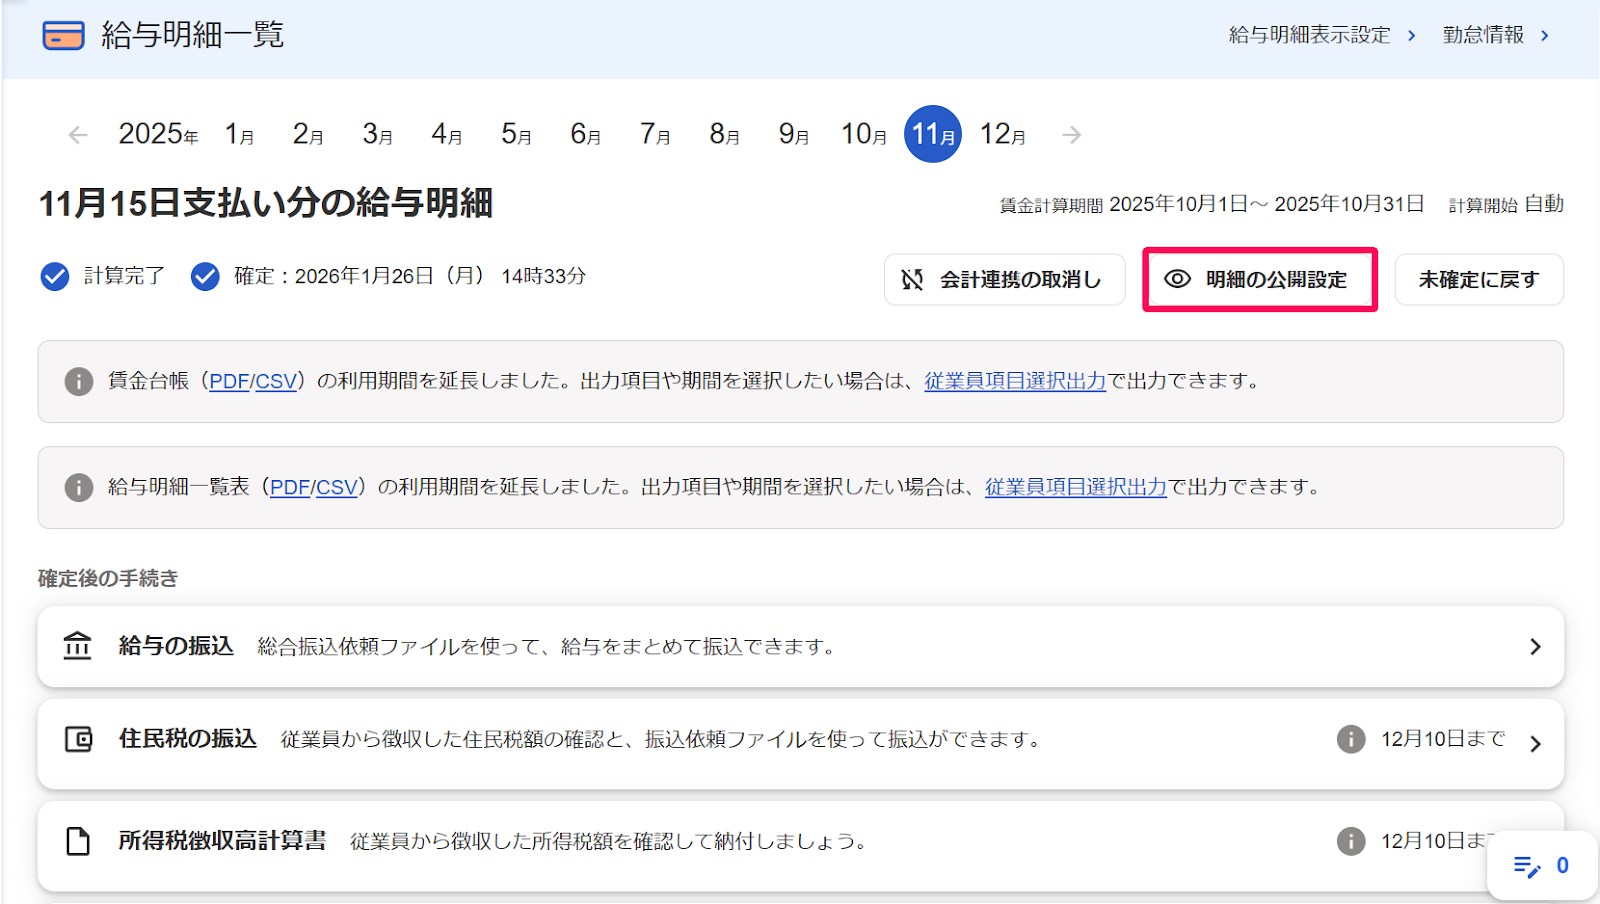1600x904 pixels.
Task: Open the 給与明細一覧表 PDF link
Action: coord(290,487)
